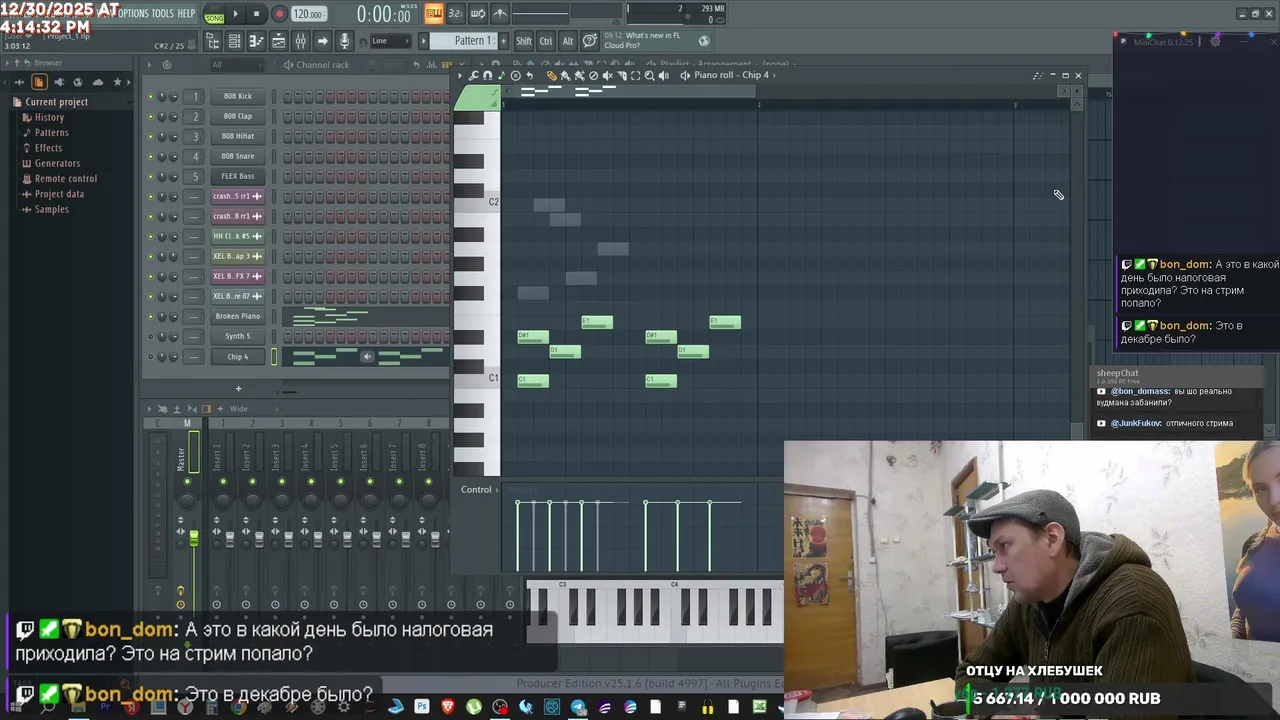Select Generators in Browser tree

tap(57, 163)
